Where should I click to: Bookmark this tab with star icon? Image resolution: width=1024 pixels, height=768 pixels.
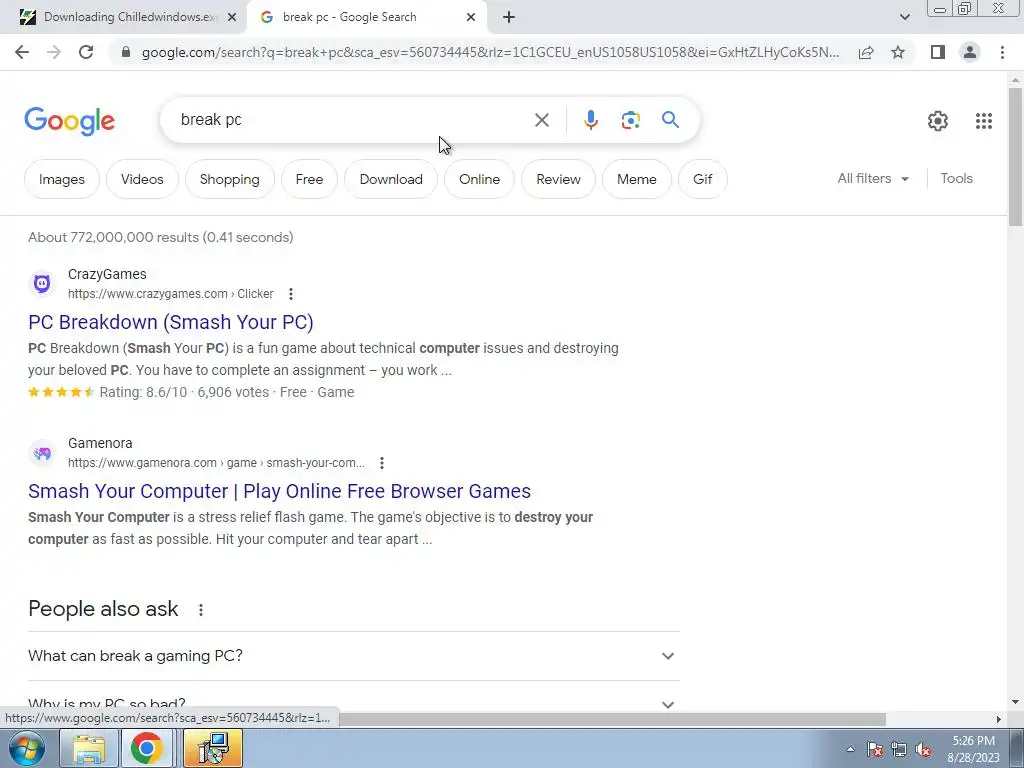[x=898, y=52]
